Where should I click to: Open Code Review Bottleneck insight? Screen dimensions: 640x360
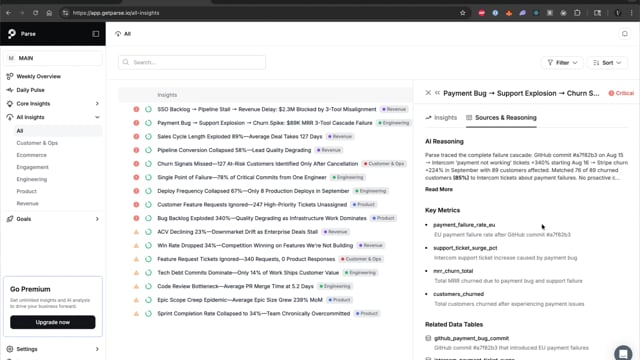pyautogui.click(x=236, y=286)
